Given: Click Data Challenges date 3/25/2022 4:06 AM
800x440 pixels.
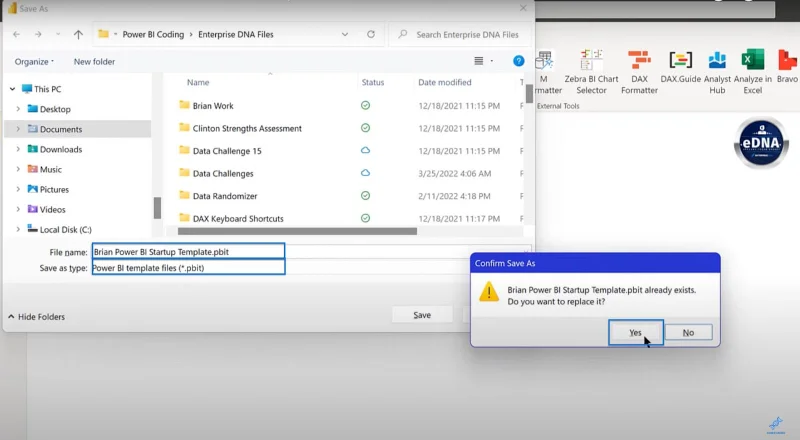Looking at the screenshot, I should (455, 173).
